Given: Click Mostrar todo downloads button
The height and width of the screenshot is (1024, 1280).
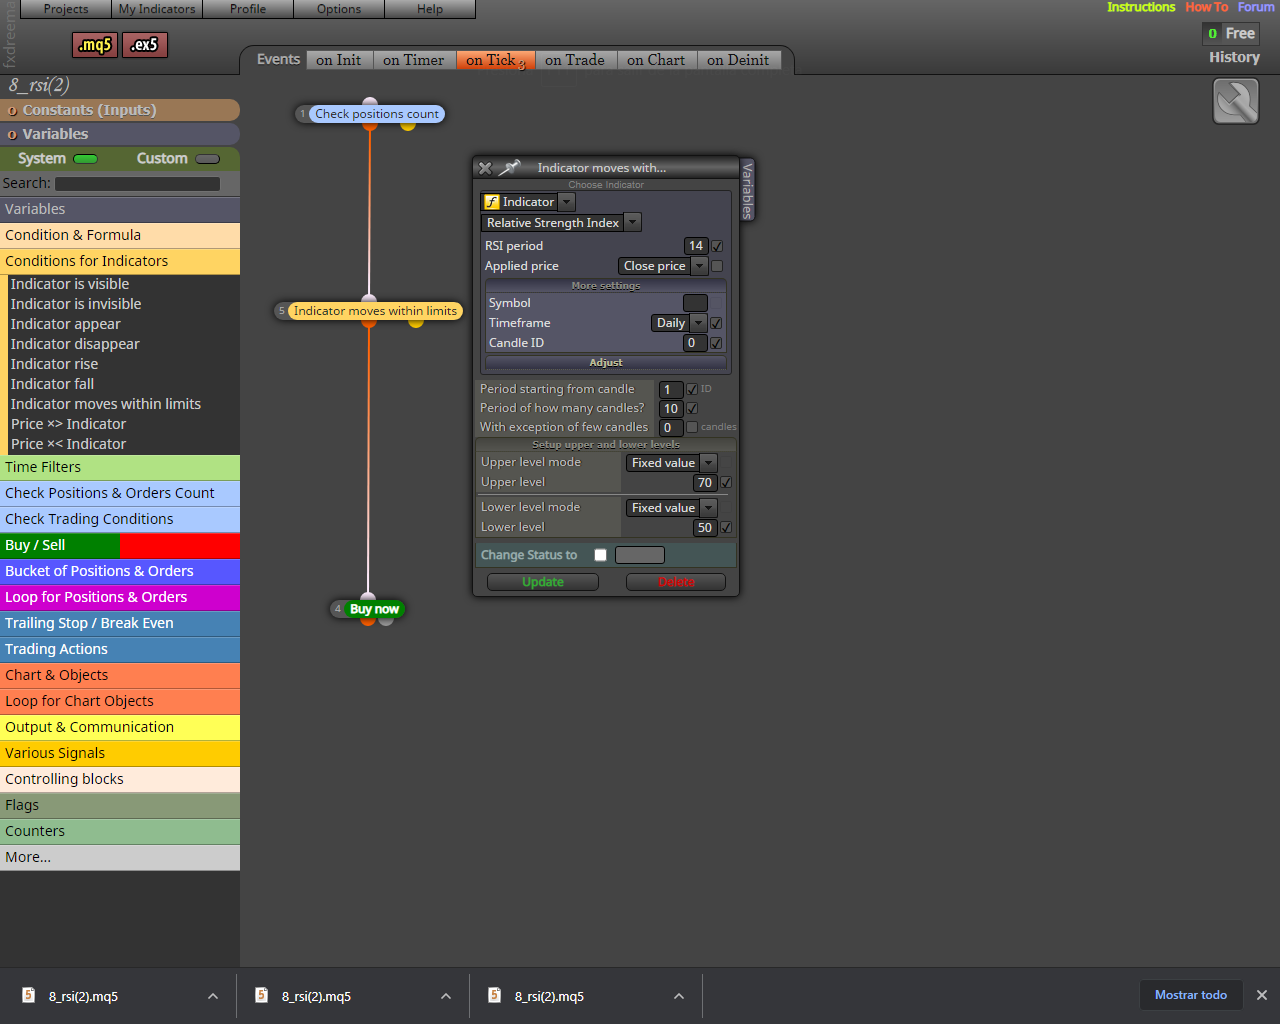Looking at the screenshot, I should pos(1191,995).
